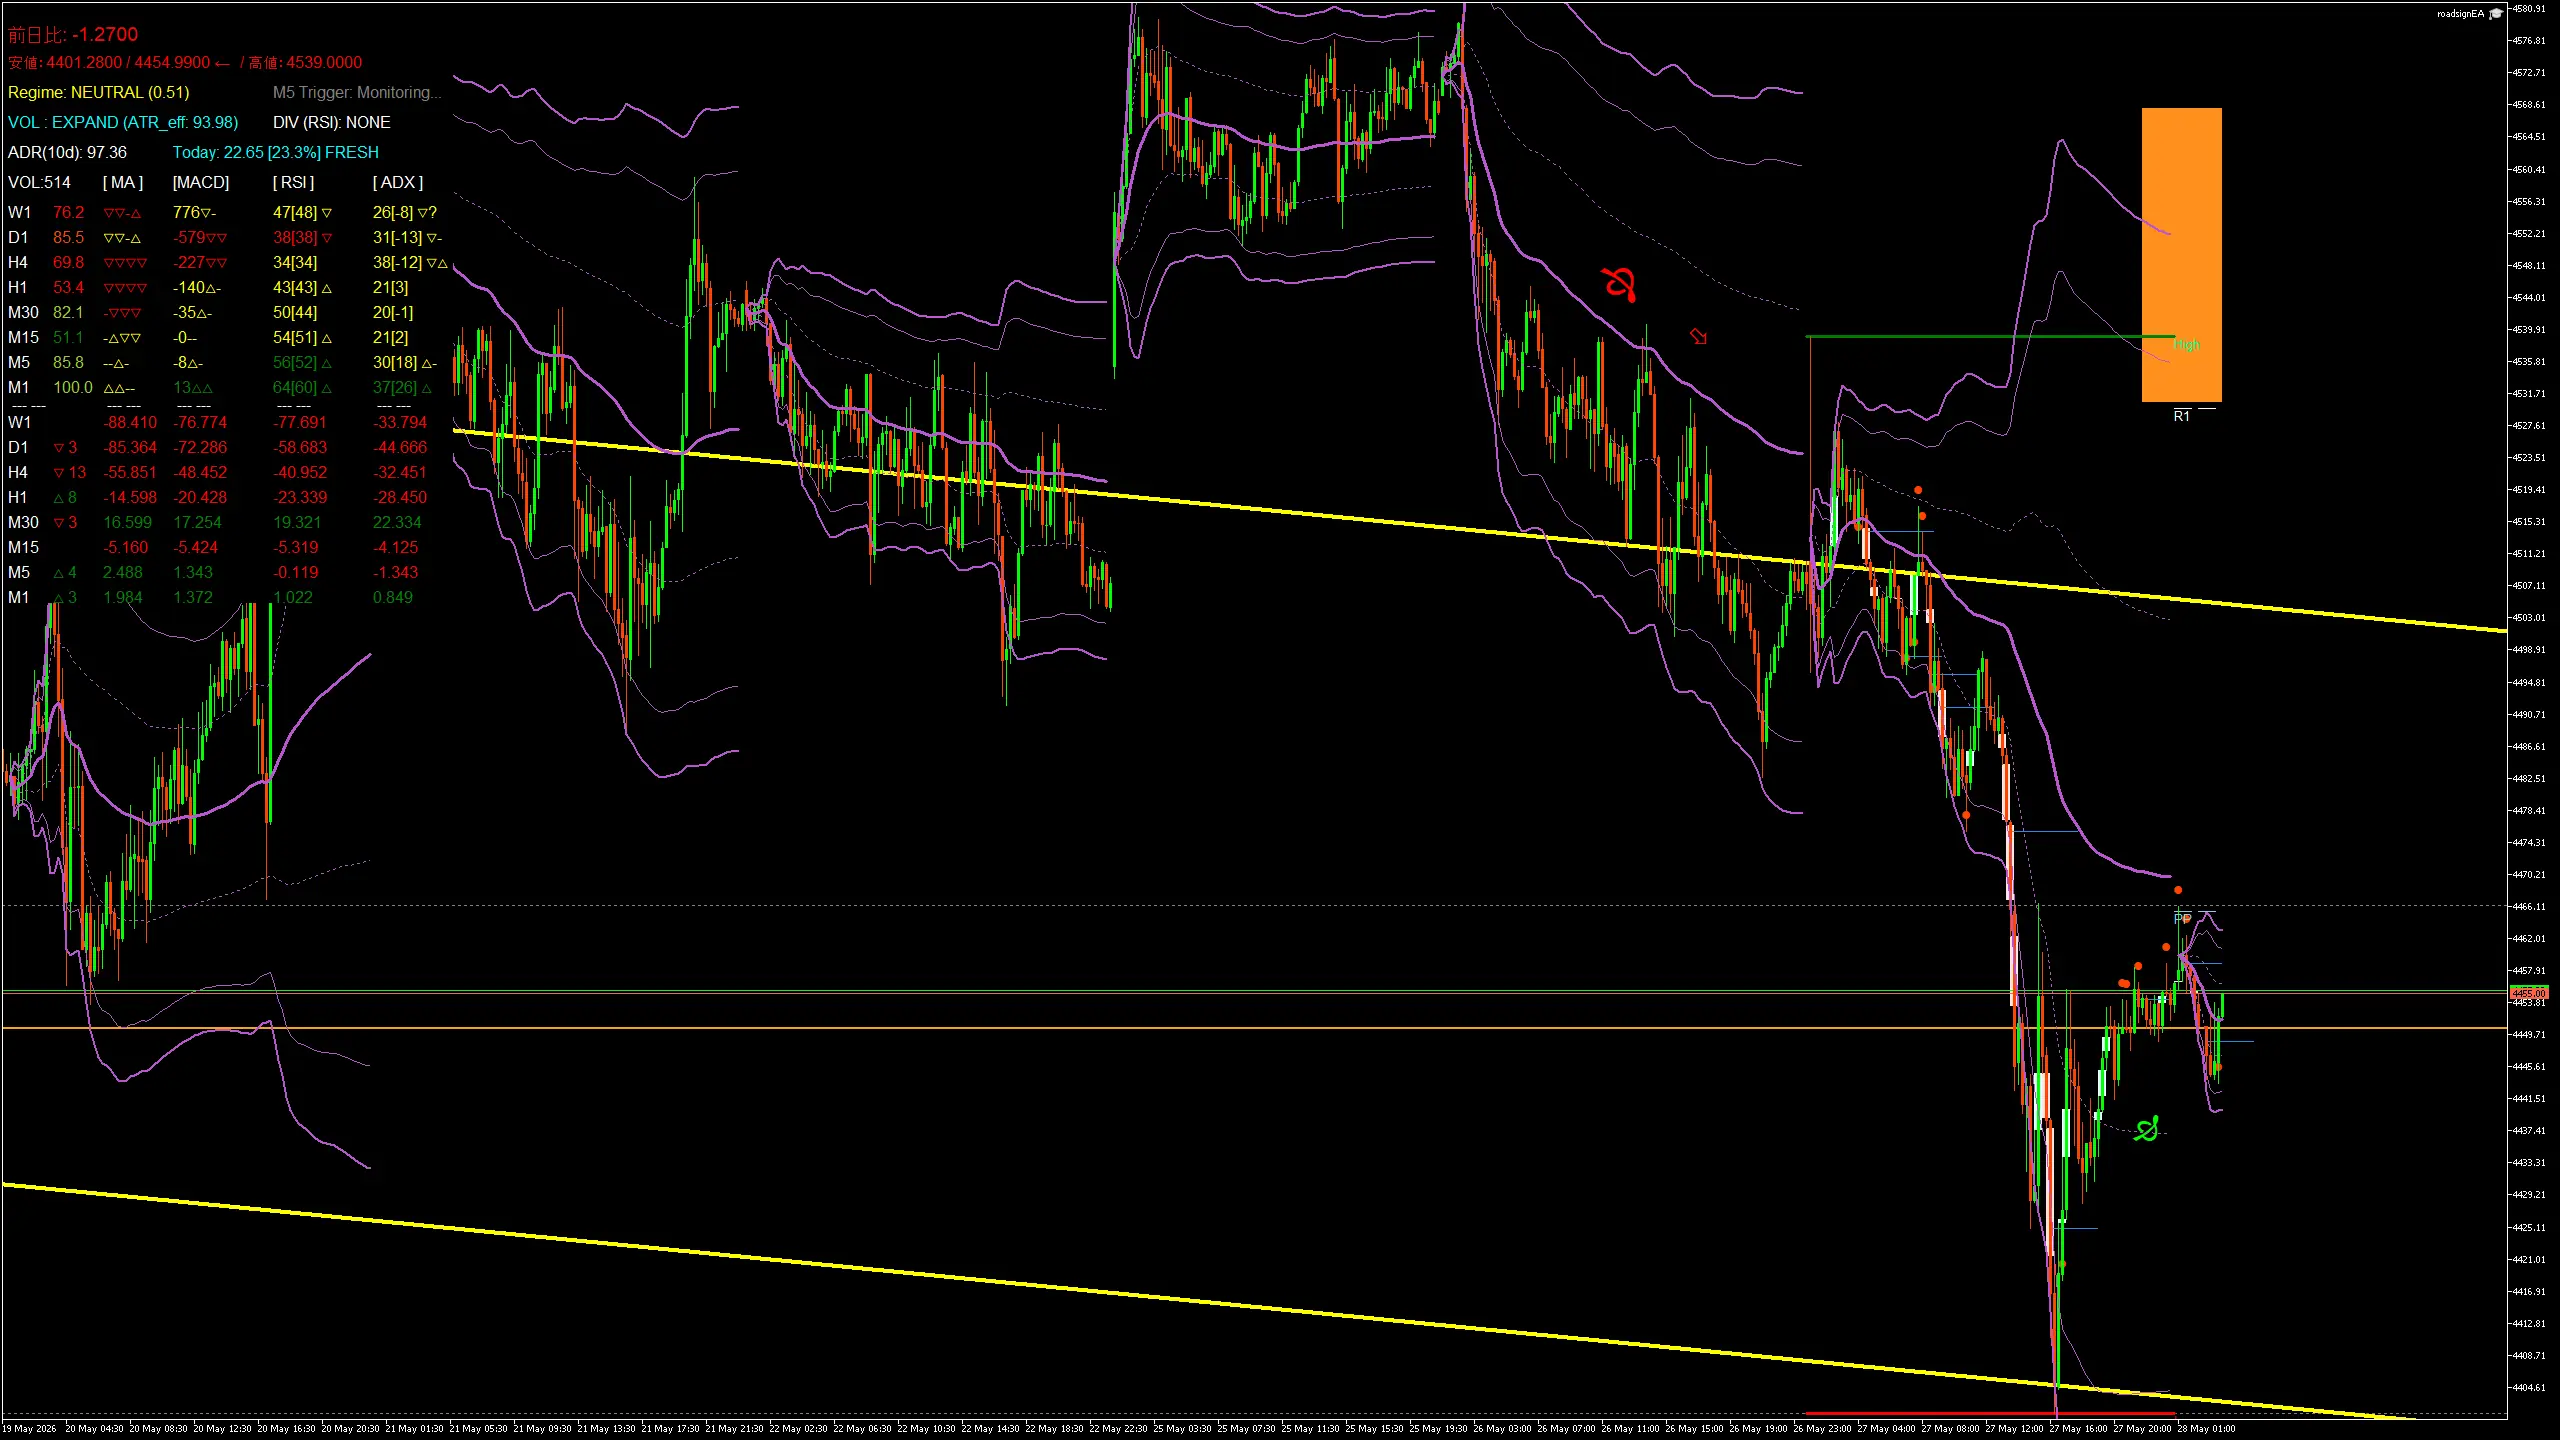Click the 4466.11 price axis label

(x=2531, y=906)
